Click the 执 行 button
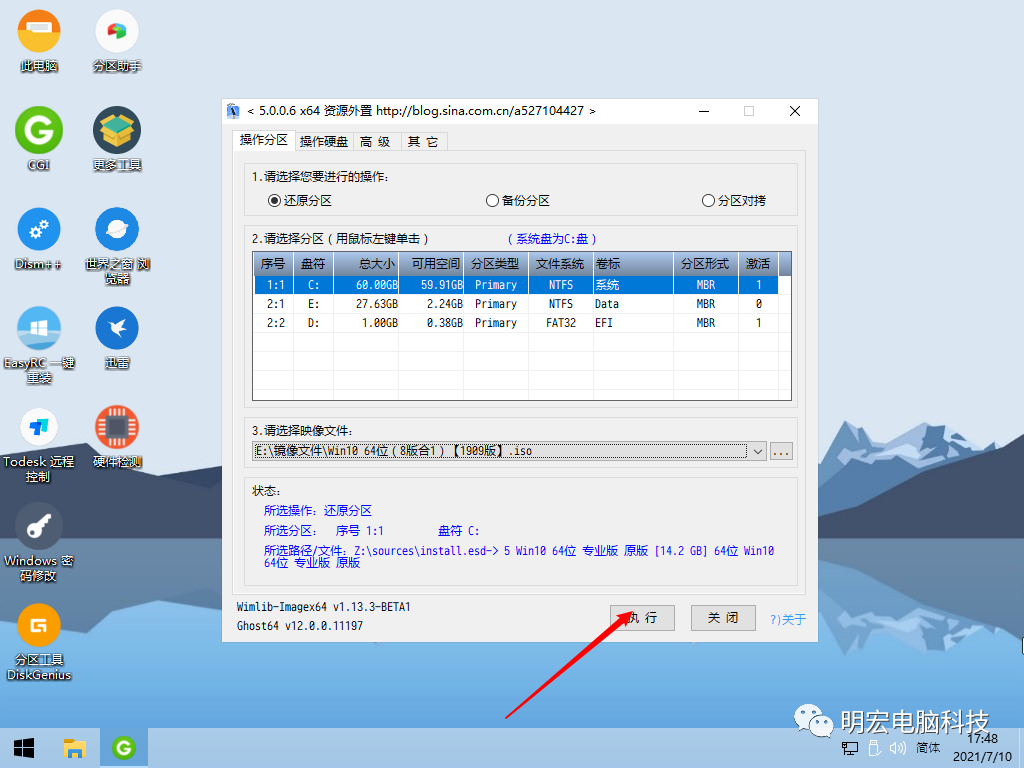 click(x=642, y=618)
